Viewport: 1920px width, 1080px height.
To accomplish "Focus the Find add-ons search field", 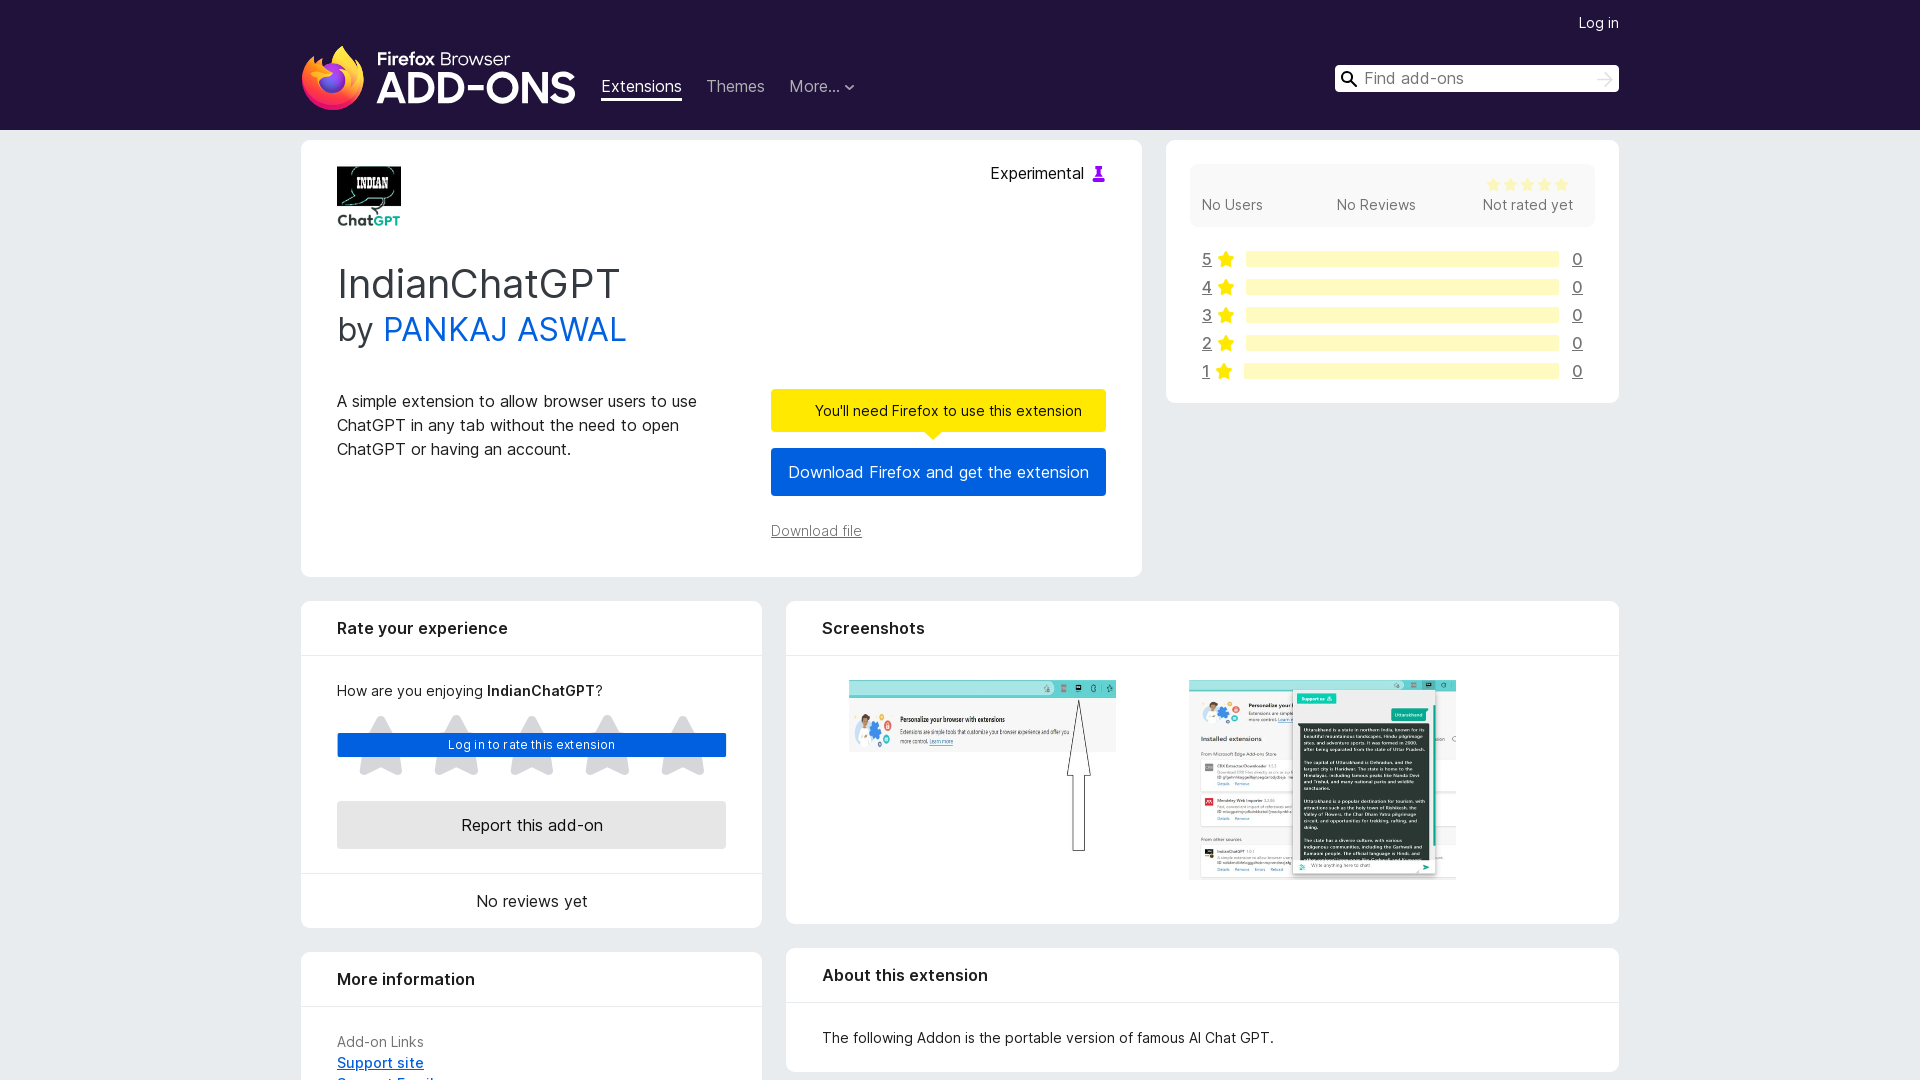I will click(1476, 79).
